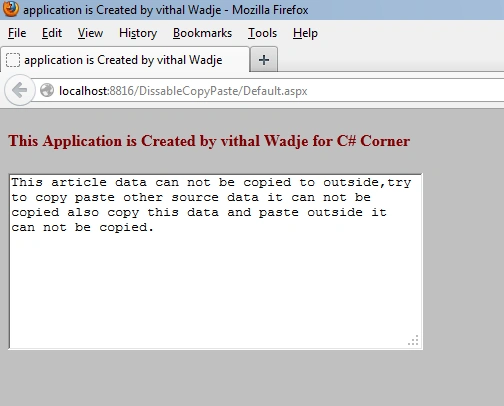The height and width of the screenshot is (406, 504).
Task: Click the line starting 'This article data'
Action: [x=211, y=183]
